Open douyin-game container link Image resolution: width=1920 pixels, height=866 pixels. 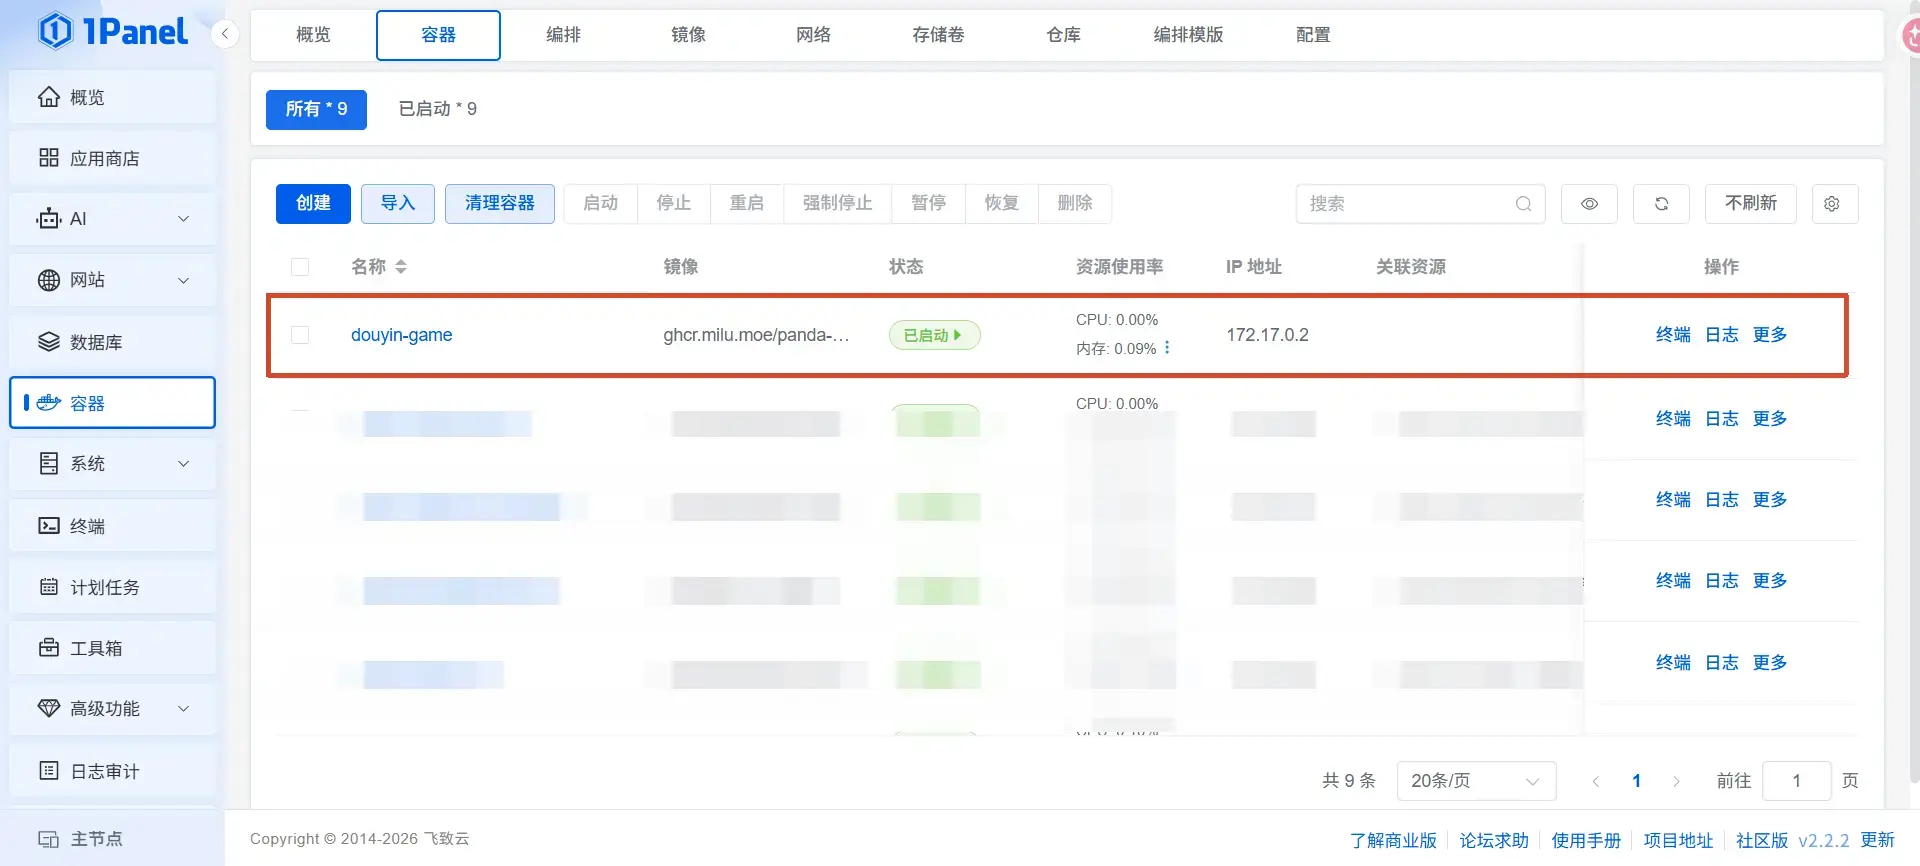pos(401,335)
